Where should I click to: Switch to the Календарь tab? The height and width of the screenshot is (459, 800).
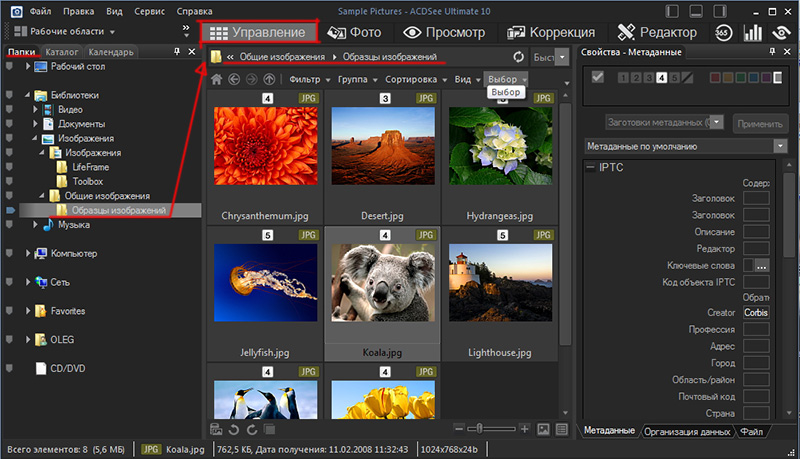point(111,52)
